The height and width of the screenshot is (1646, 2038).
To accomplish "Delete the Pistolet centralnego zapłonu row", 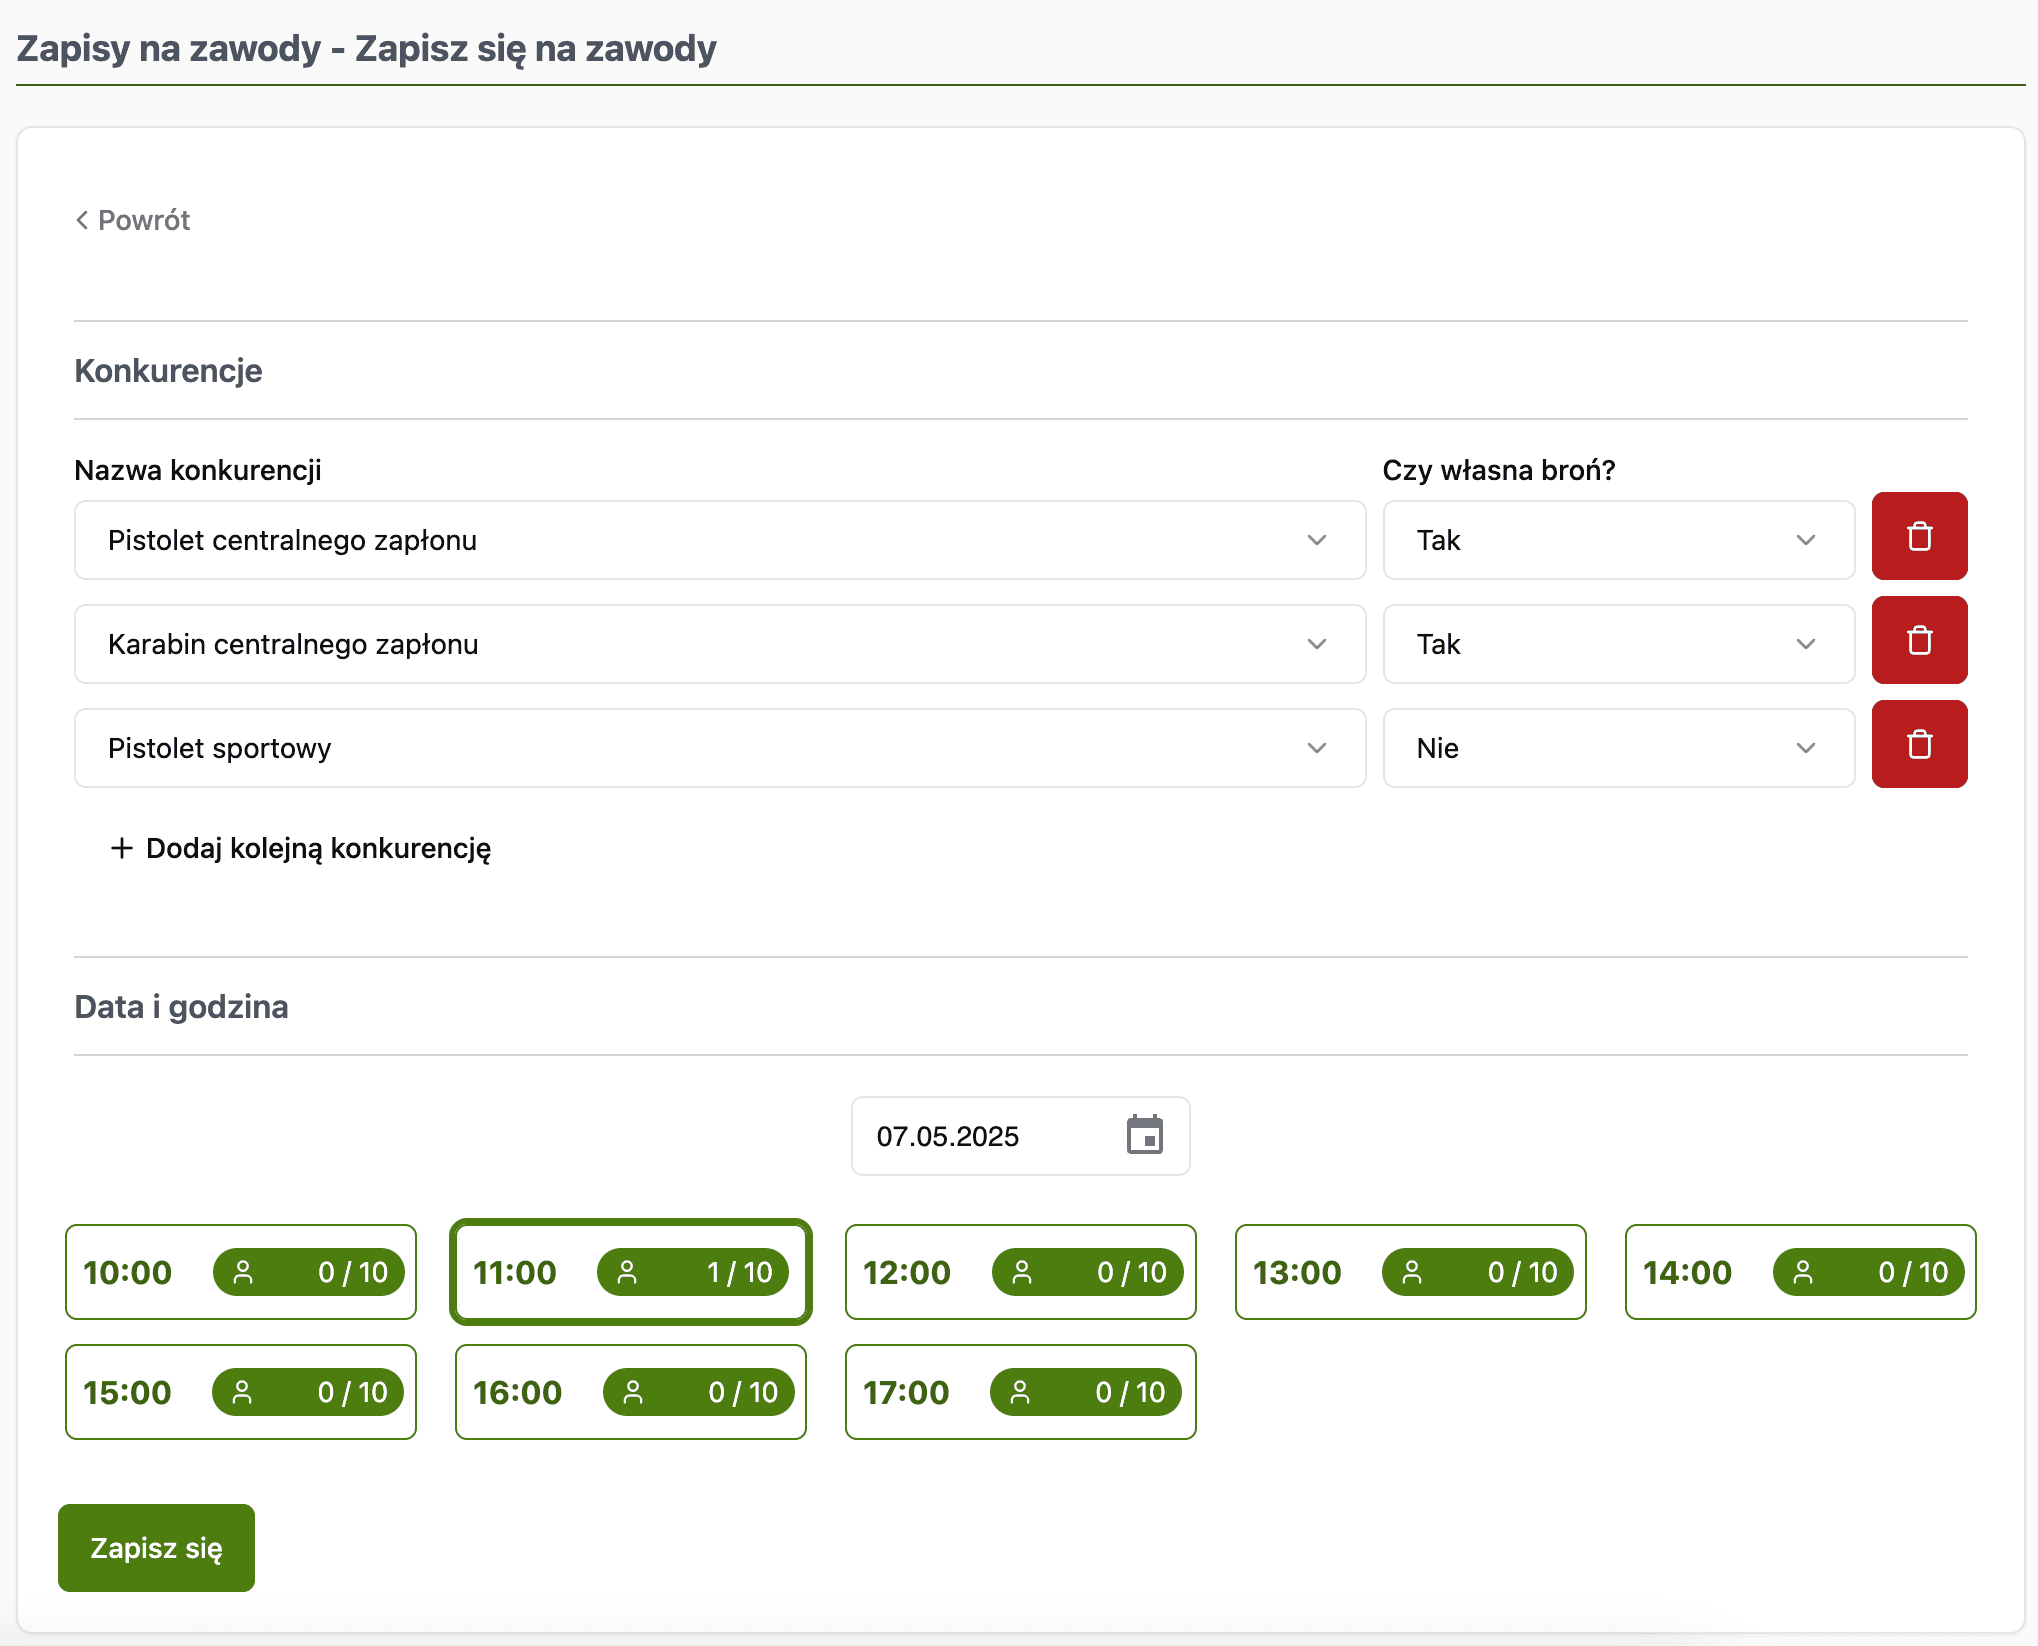I will coord(1918,537).
